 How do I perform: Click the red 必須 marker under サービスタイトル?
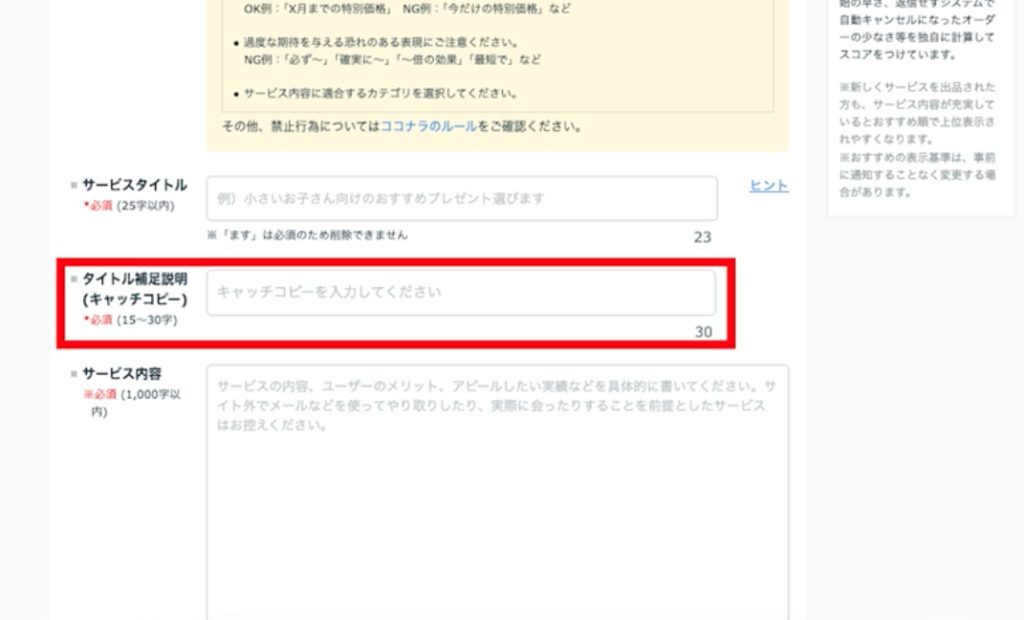[x=98, y=206]
